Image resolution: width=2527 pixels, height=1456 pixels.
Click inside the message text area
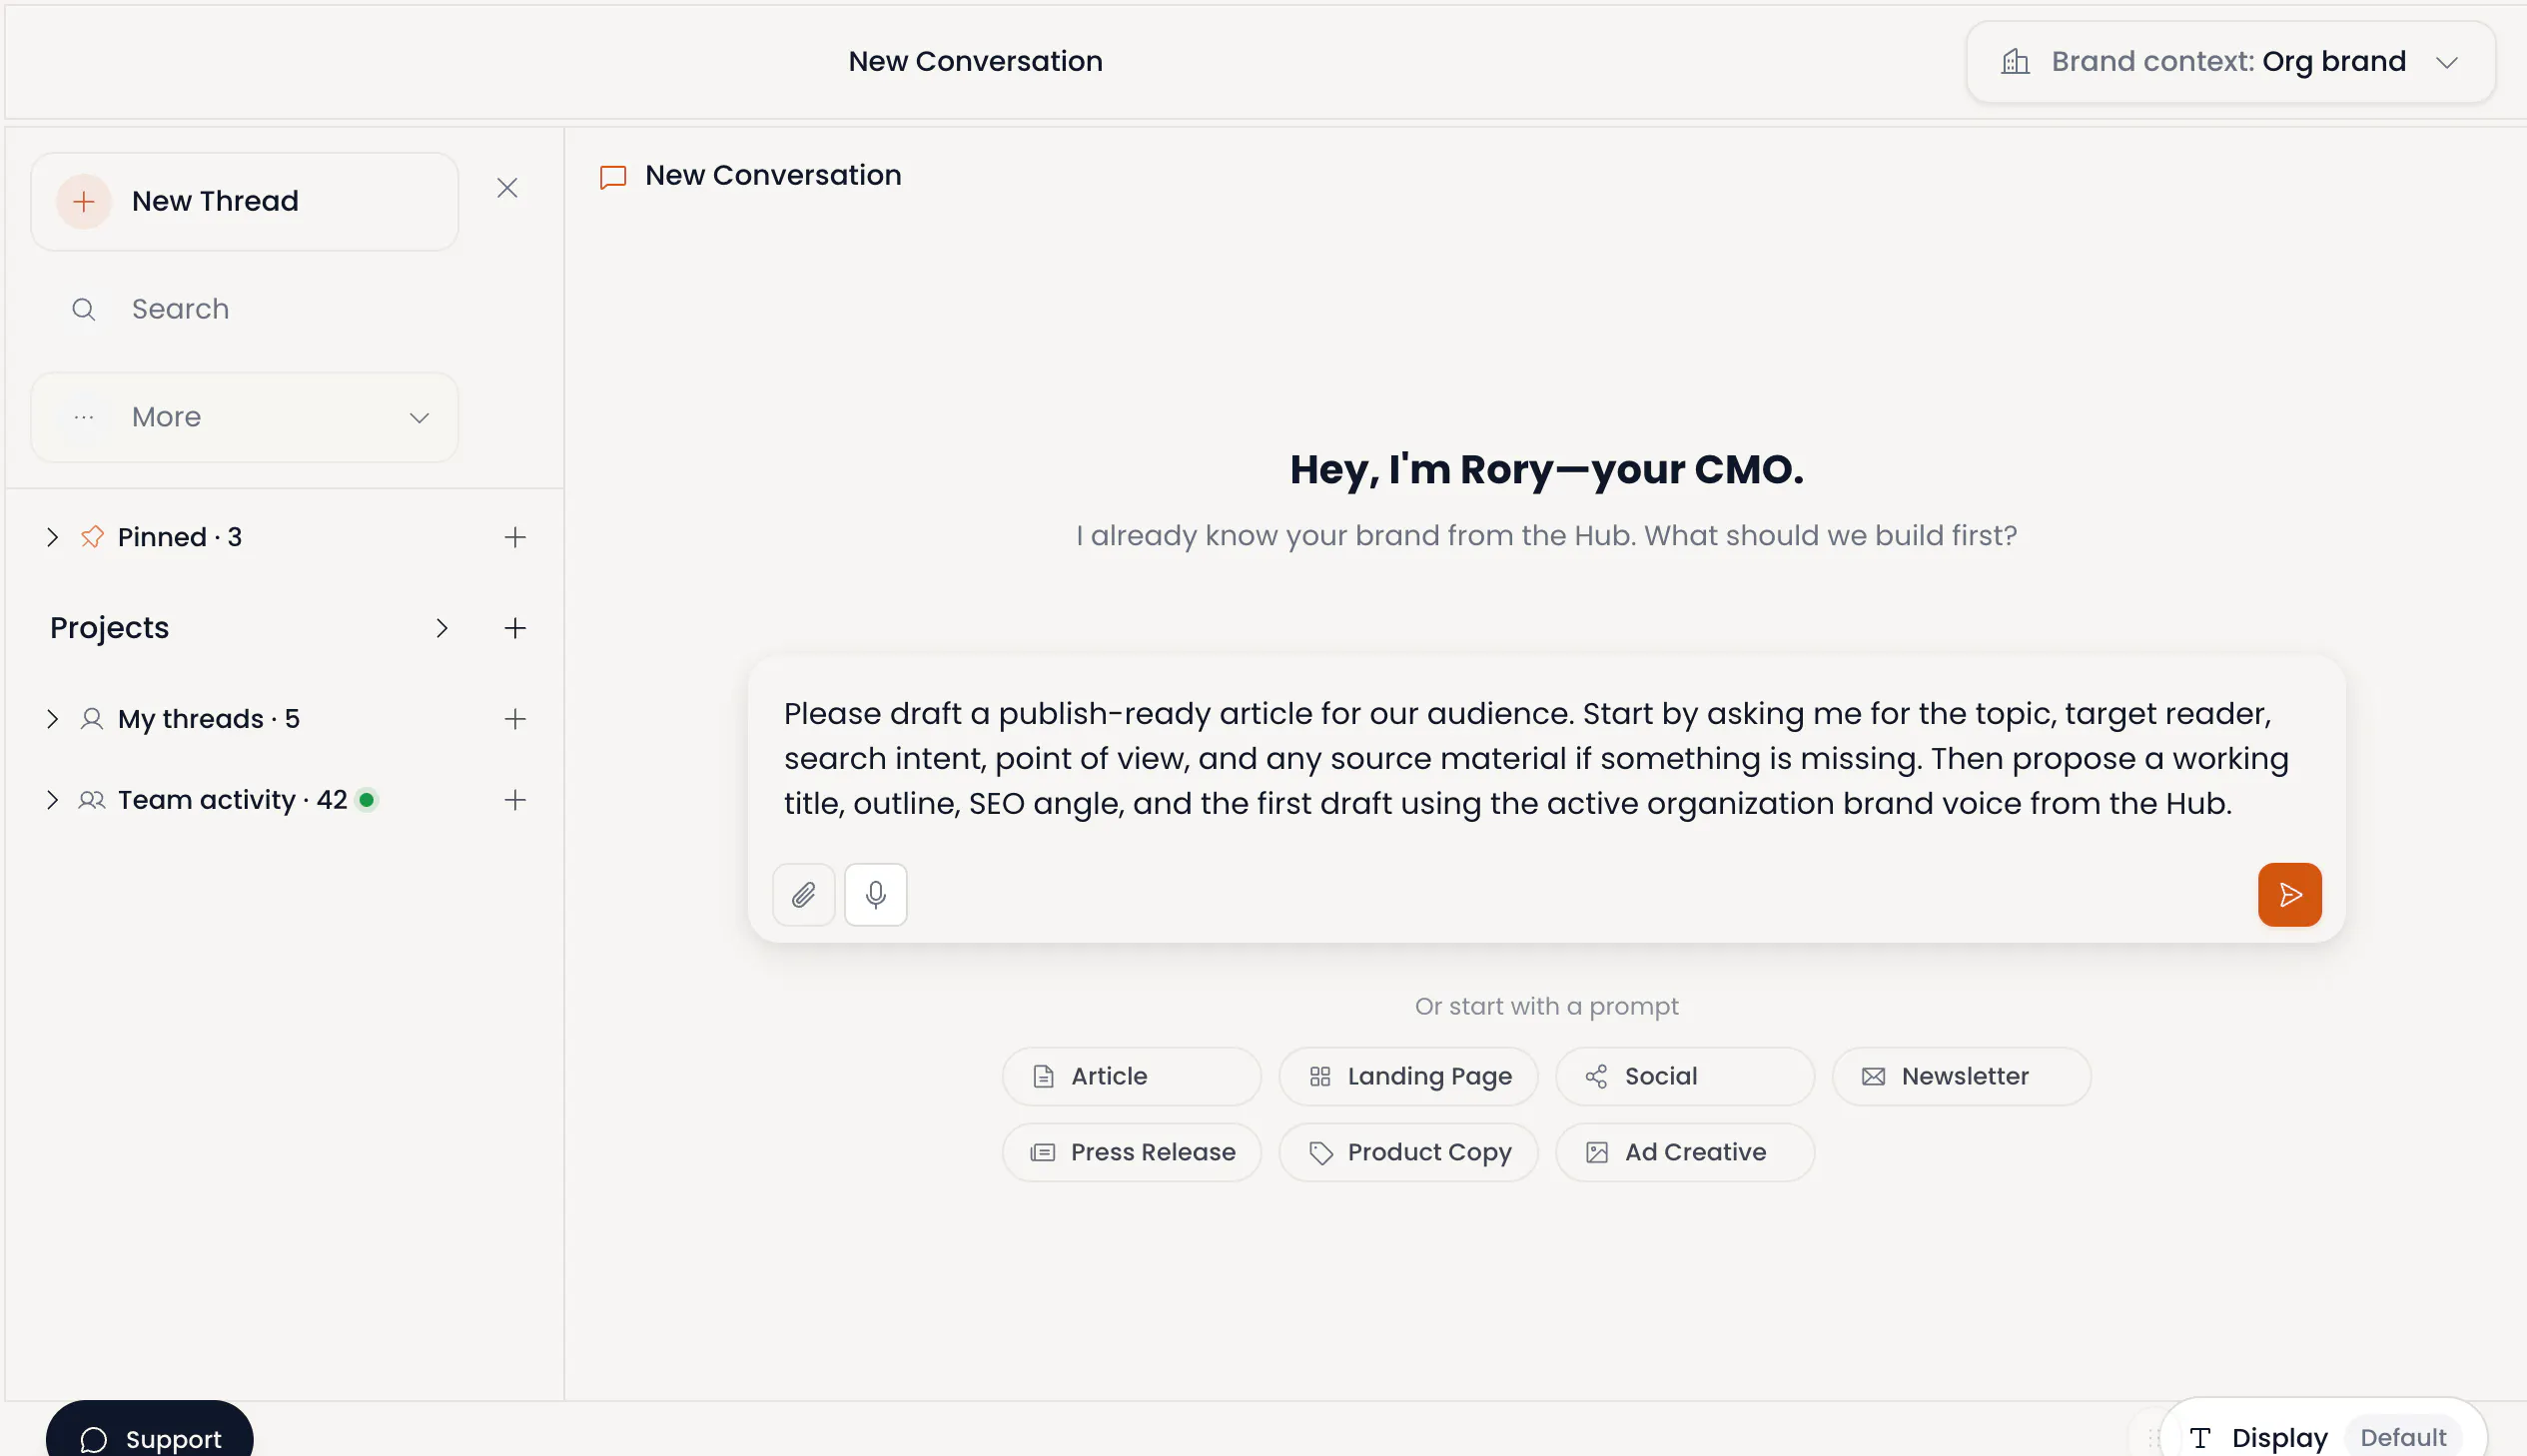click(x=1545, y=758)
